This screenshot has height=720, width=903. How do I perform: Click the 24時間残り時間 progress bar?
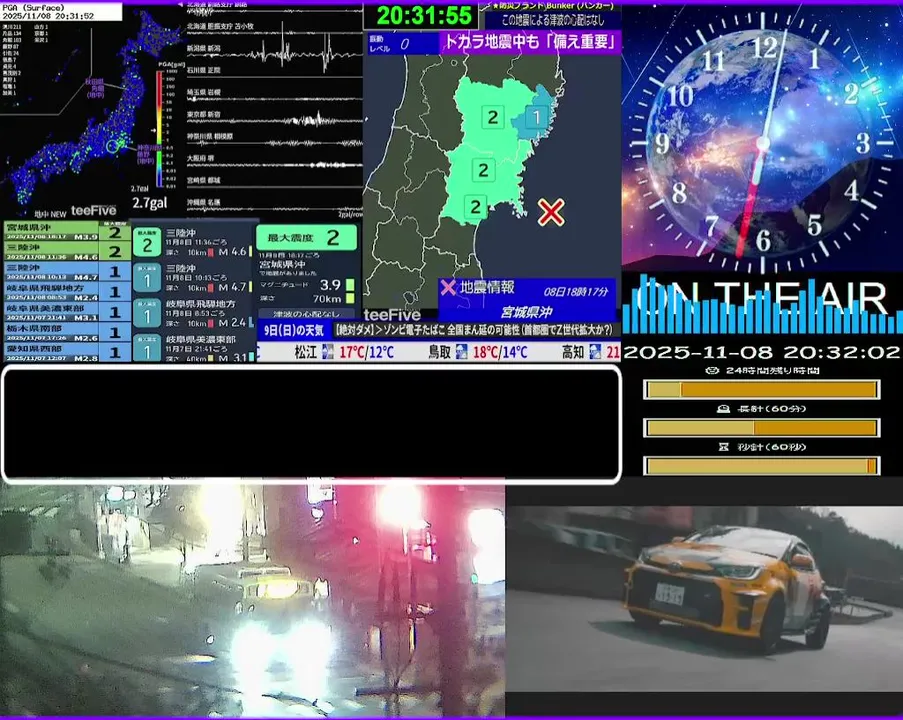coord(762,390)
